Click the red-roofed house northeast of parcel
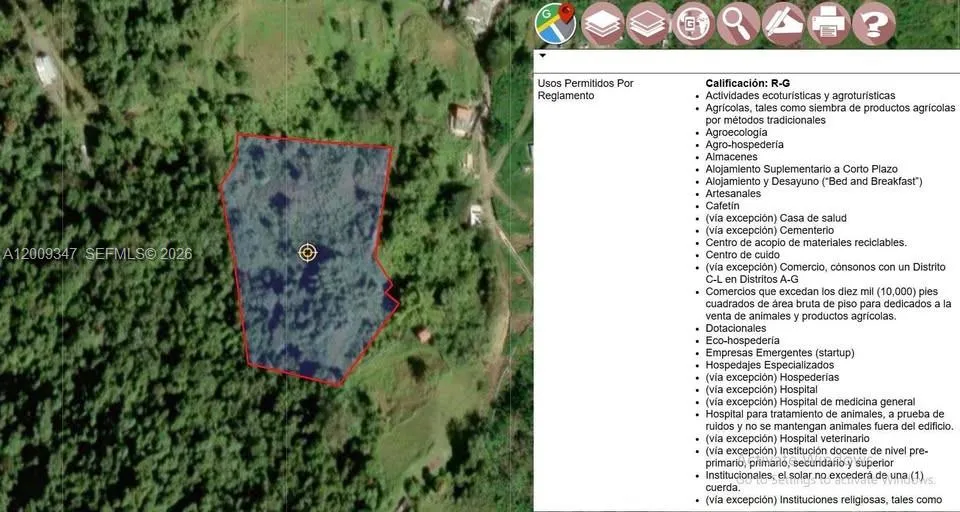Screen dimensions: 960x512 [462, 119]
